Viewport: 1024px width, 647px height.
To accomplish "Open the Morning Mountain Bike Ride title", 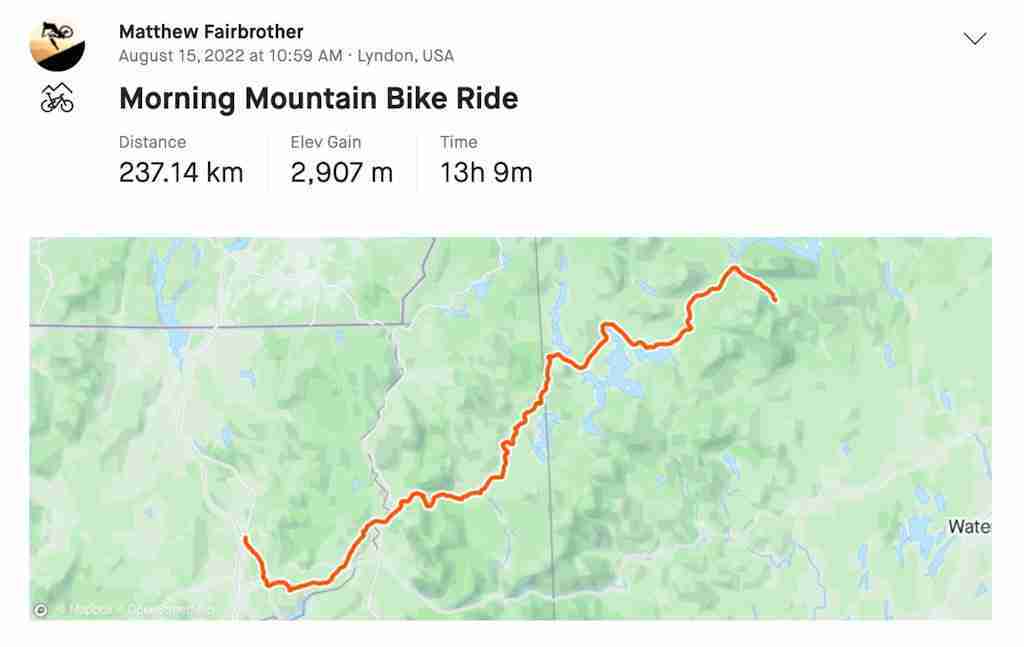I will click(319, 99).
